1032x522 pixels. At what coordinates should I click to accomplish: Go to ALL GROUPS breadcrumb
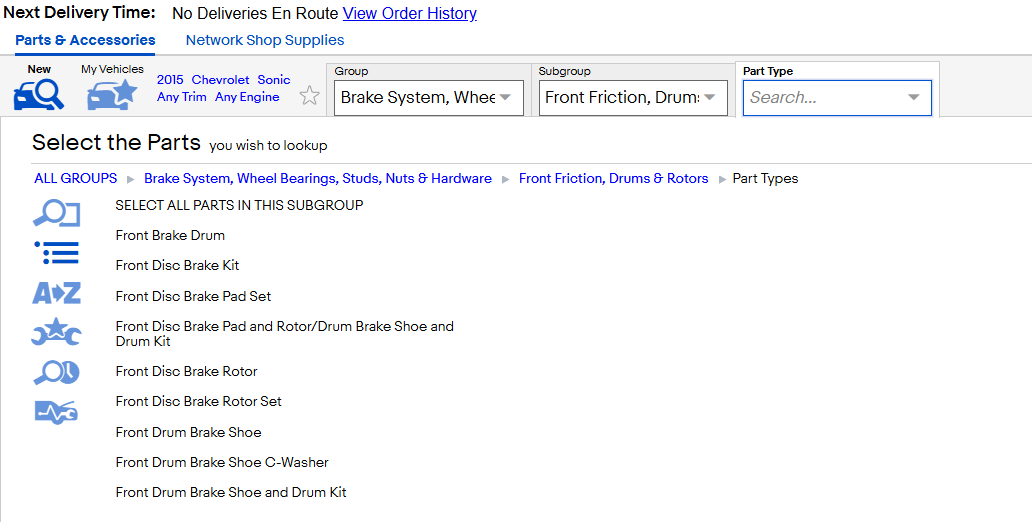click(x=76, y=178)
